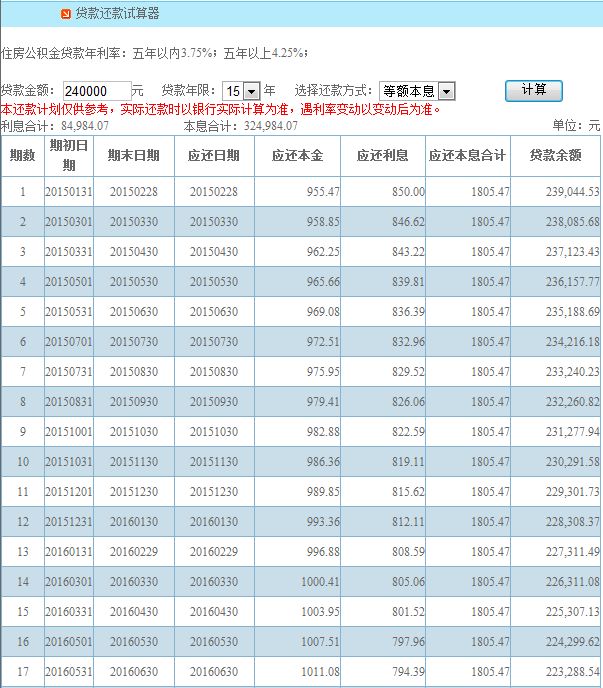Image resolution: width=603 pixels, height=688 pixels.
Task: Click the 应还本金 column header
Action: coord(297,156)
